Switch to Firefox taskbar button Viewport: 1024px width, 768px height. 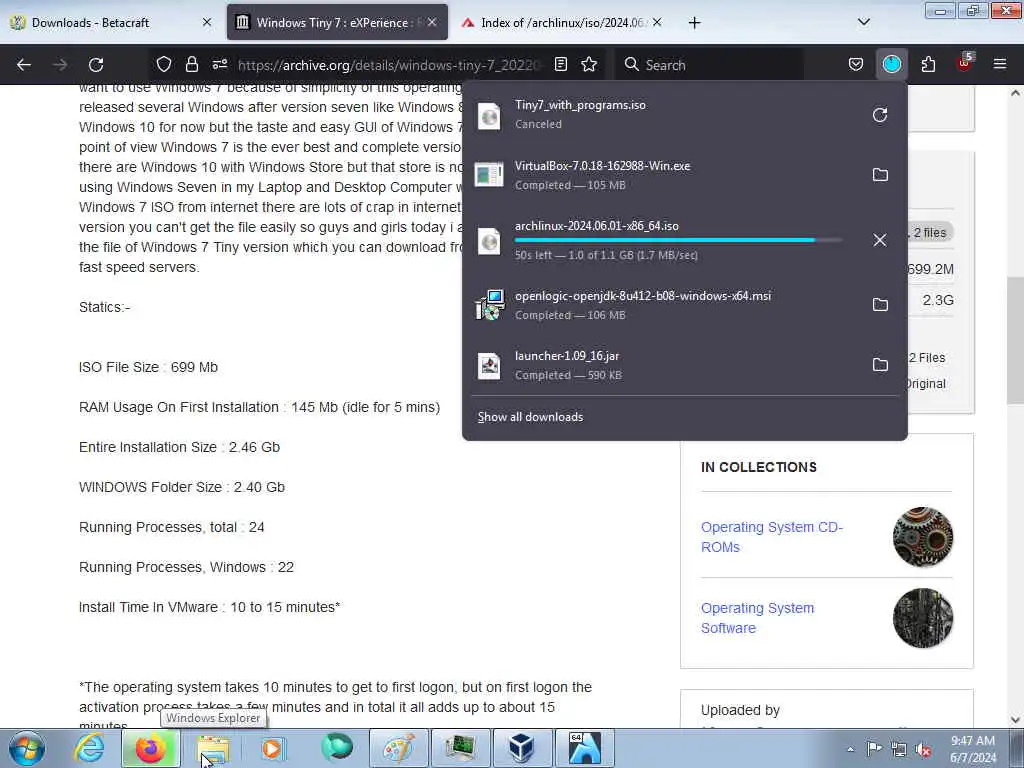(151, 748)
